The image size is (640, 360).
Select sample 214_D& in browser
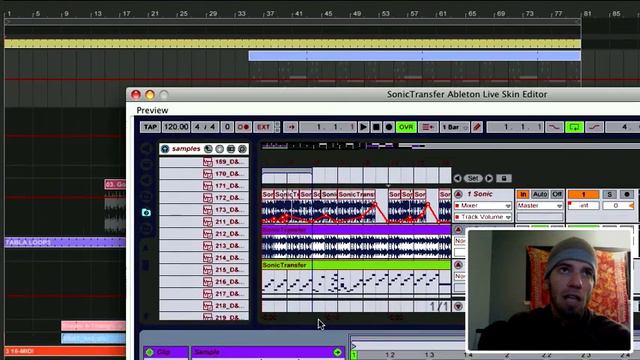(204, 258)
